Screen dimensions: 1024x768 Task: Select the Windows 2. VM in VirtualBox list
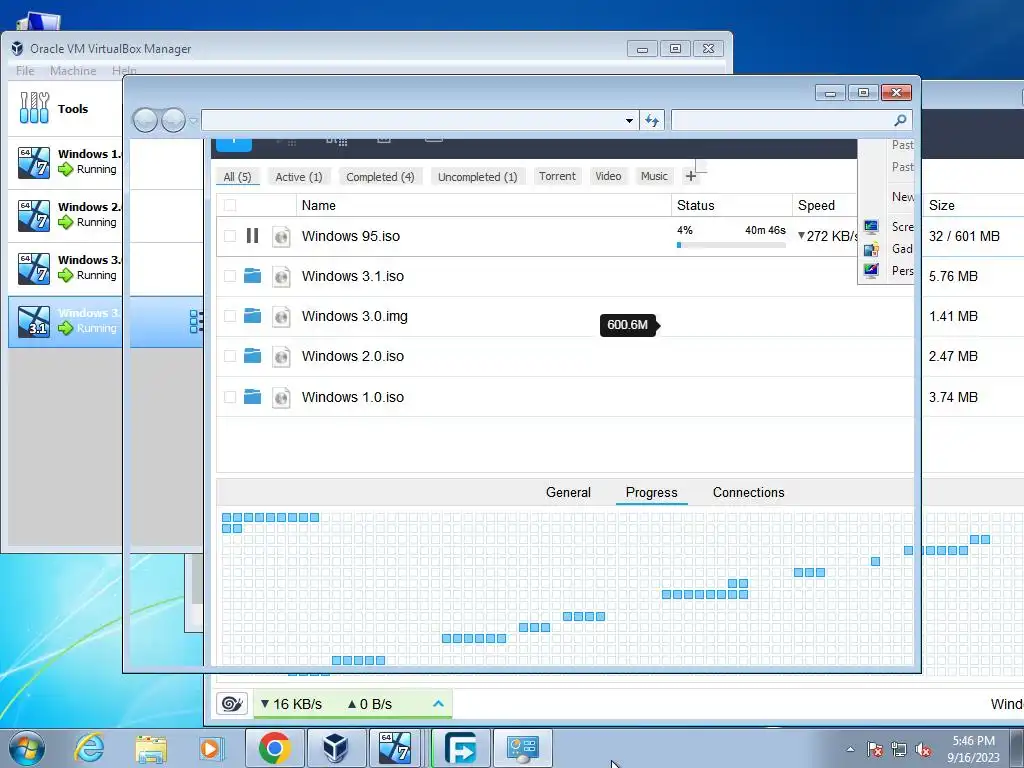pos(65,216)
